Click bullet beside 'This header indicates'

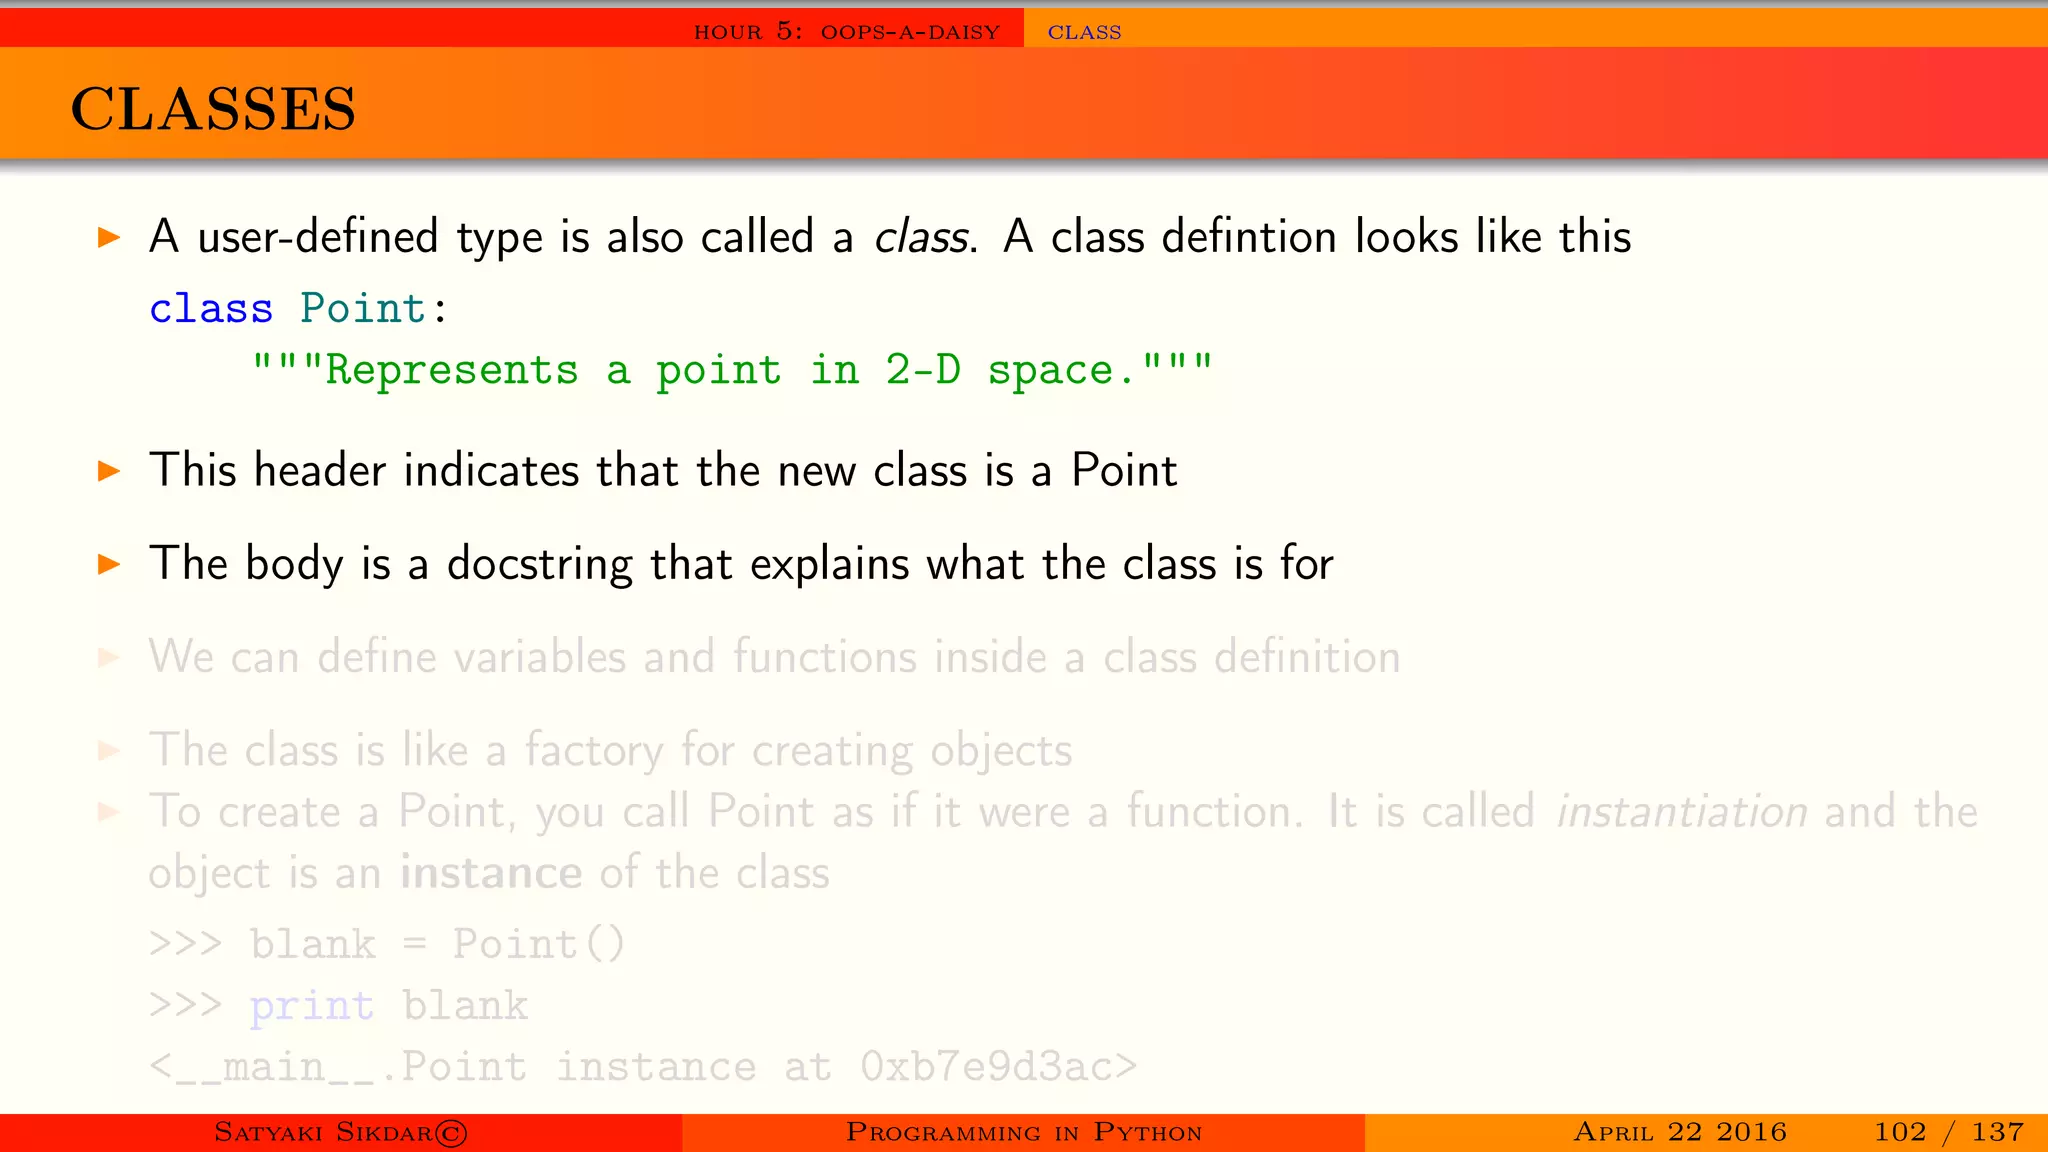[109, 471]
